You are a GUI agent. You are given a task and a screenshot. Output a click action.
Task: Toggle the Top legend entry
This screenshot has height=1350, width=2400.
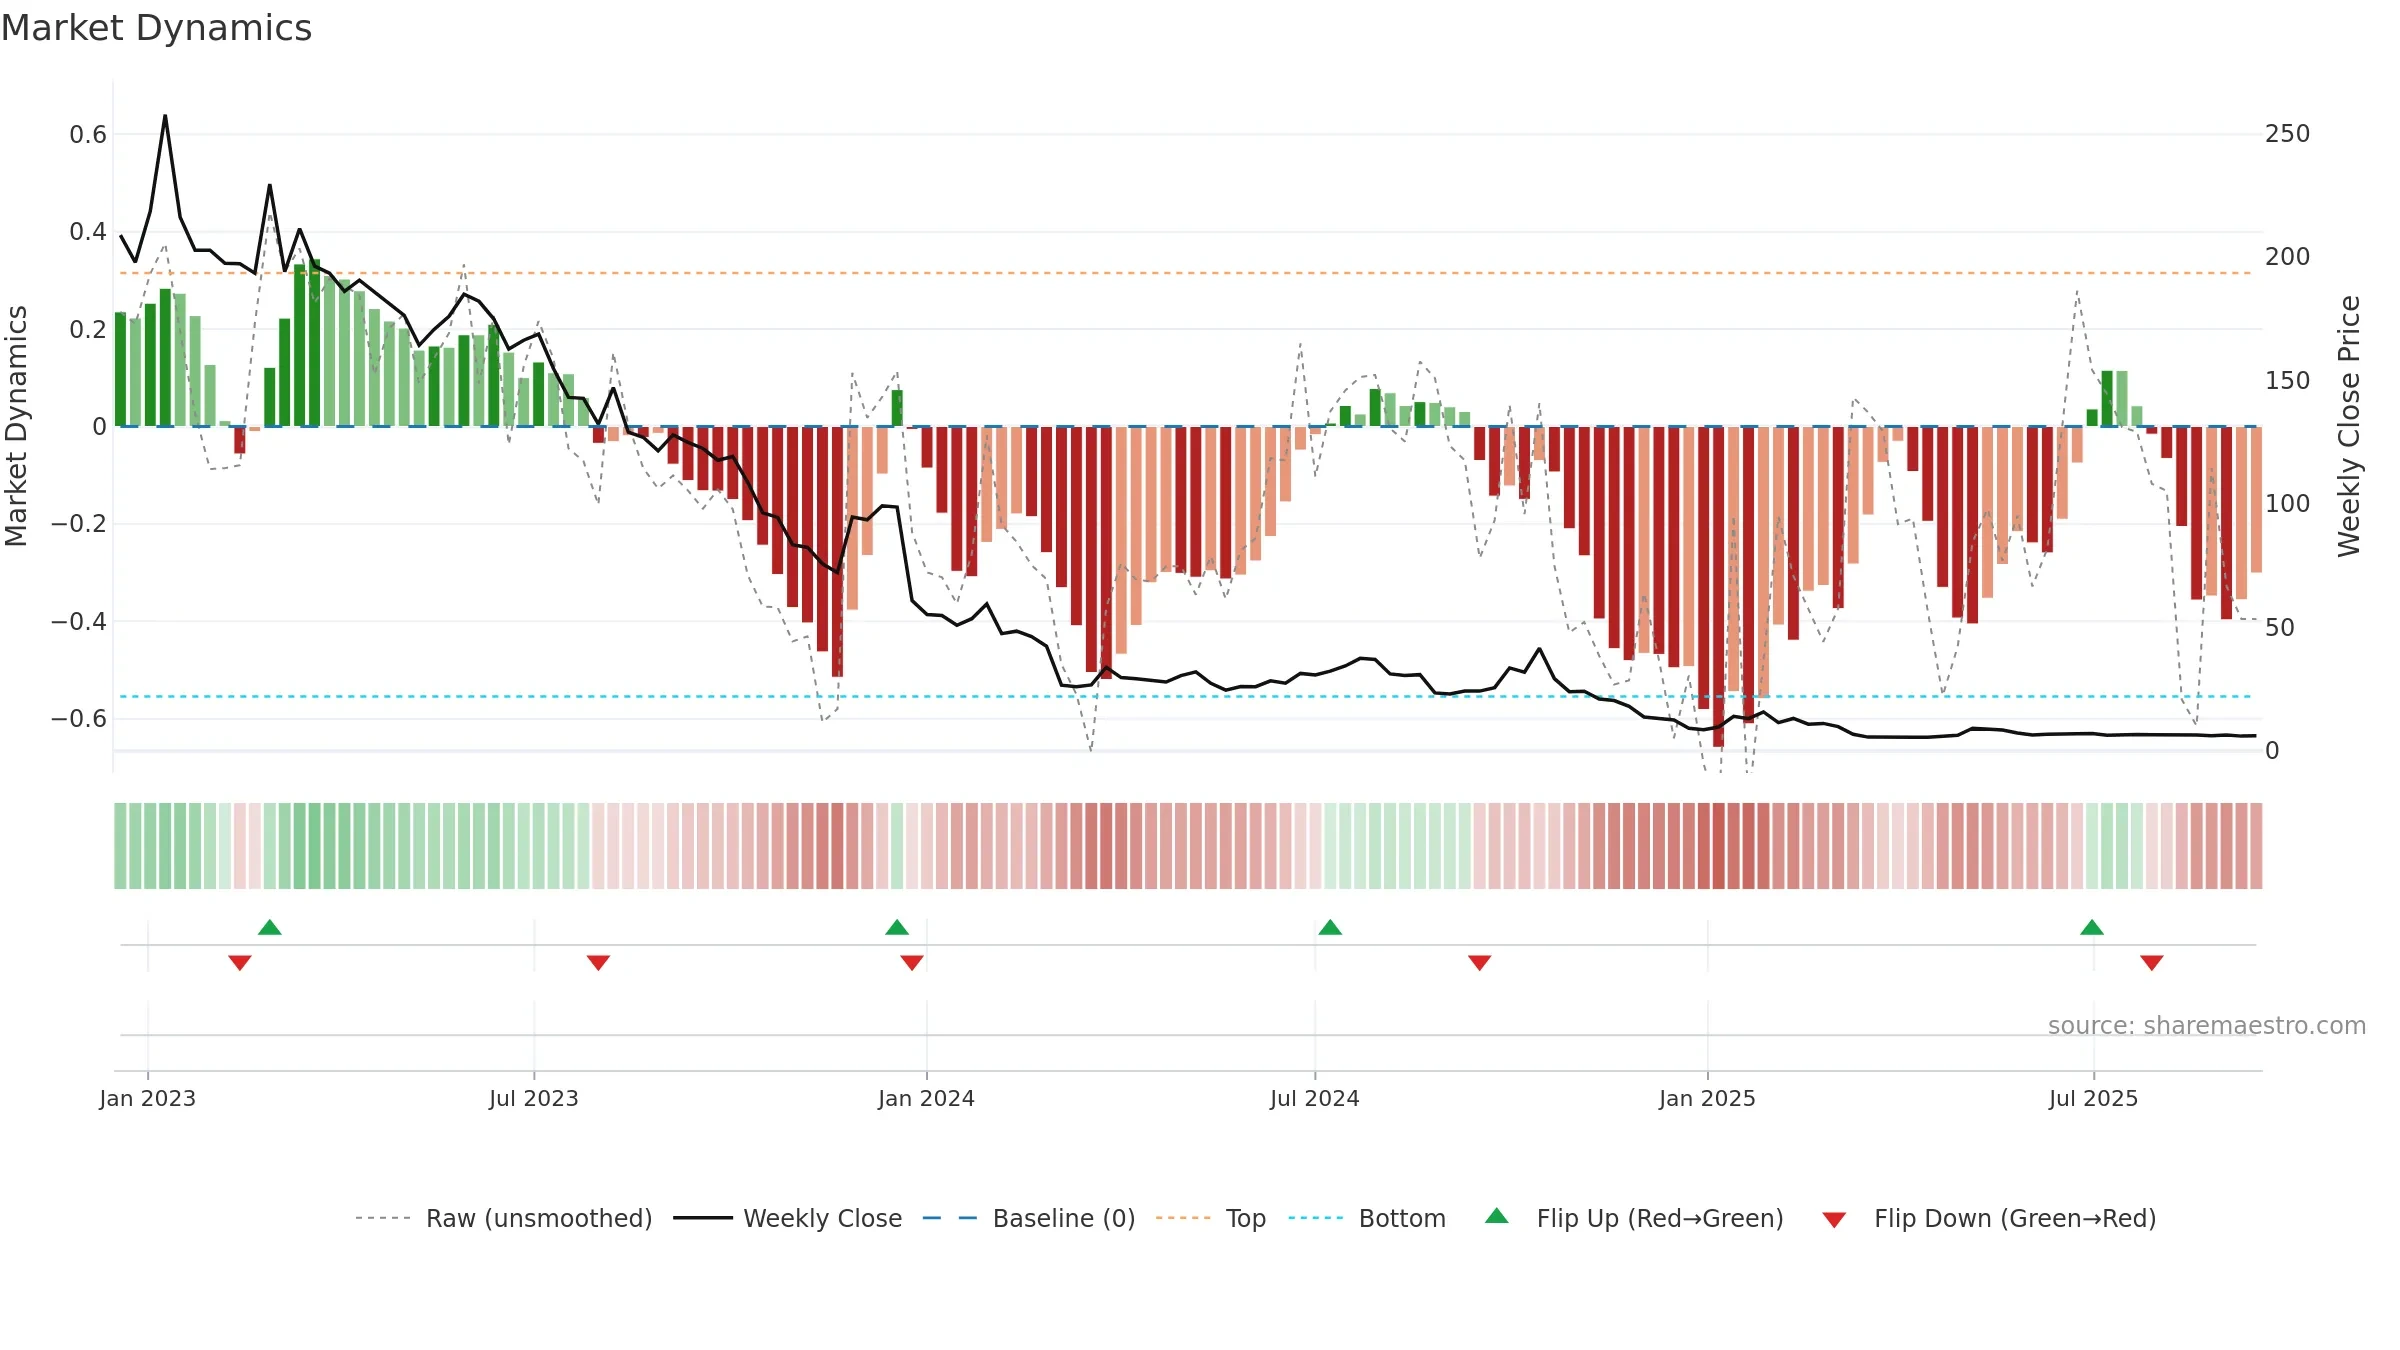click(x=1211, y=1218)
